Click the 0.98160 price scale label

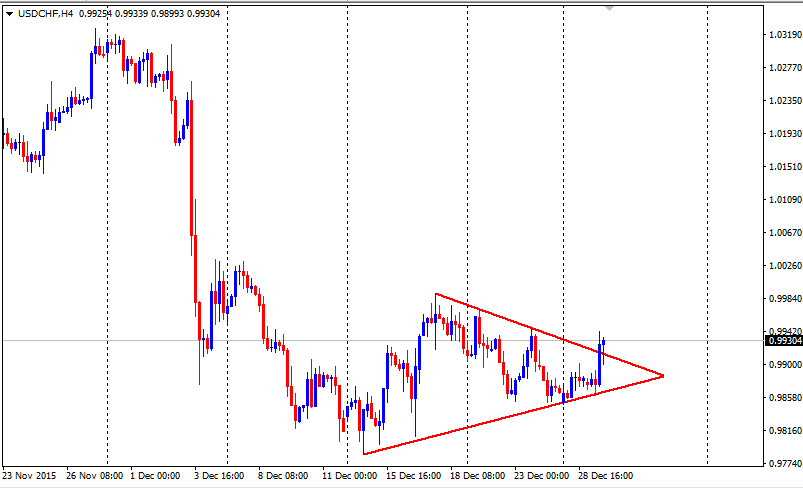(x=785, y=431)
